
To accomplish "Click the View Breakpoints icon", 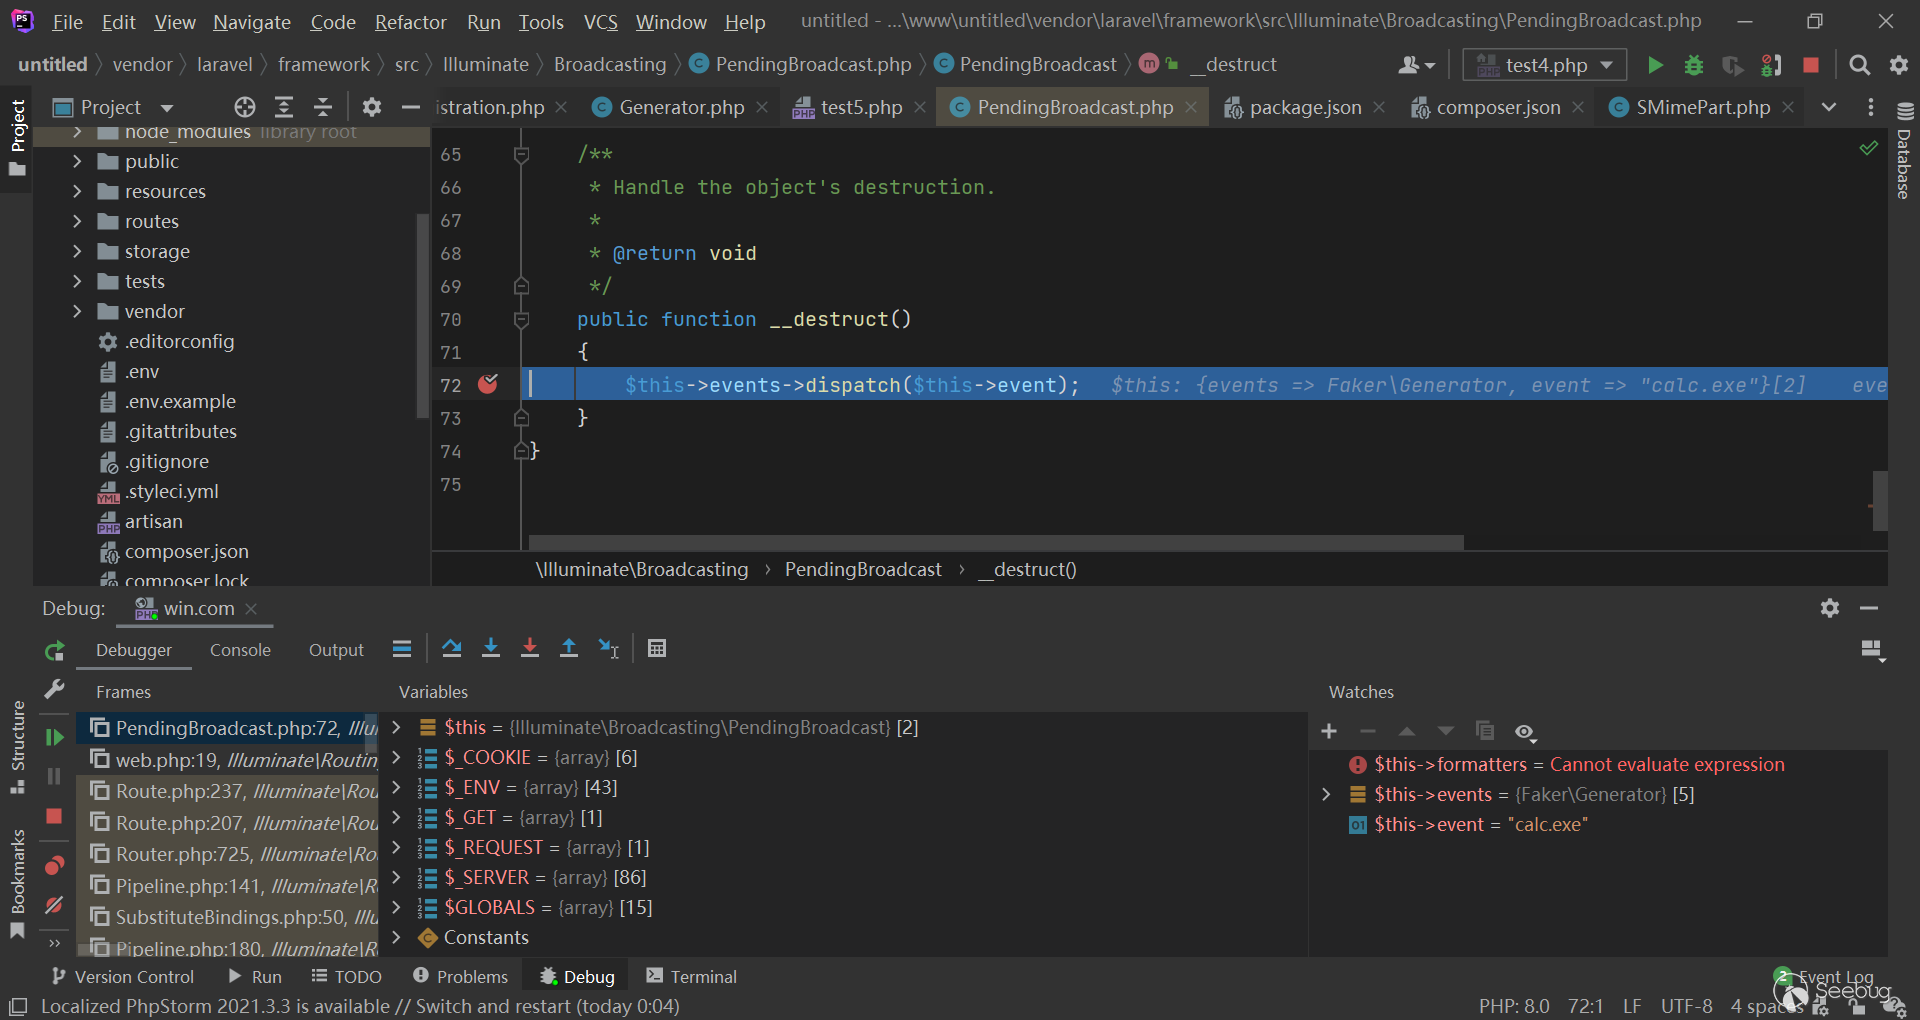I will 55,865.
